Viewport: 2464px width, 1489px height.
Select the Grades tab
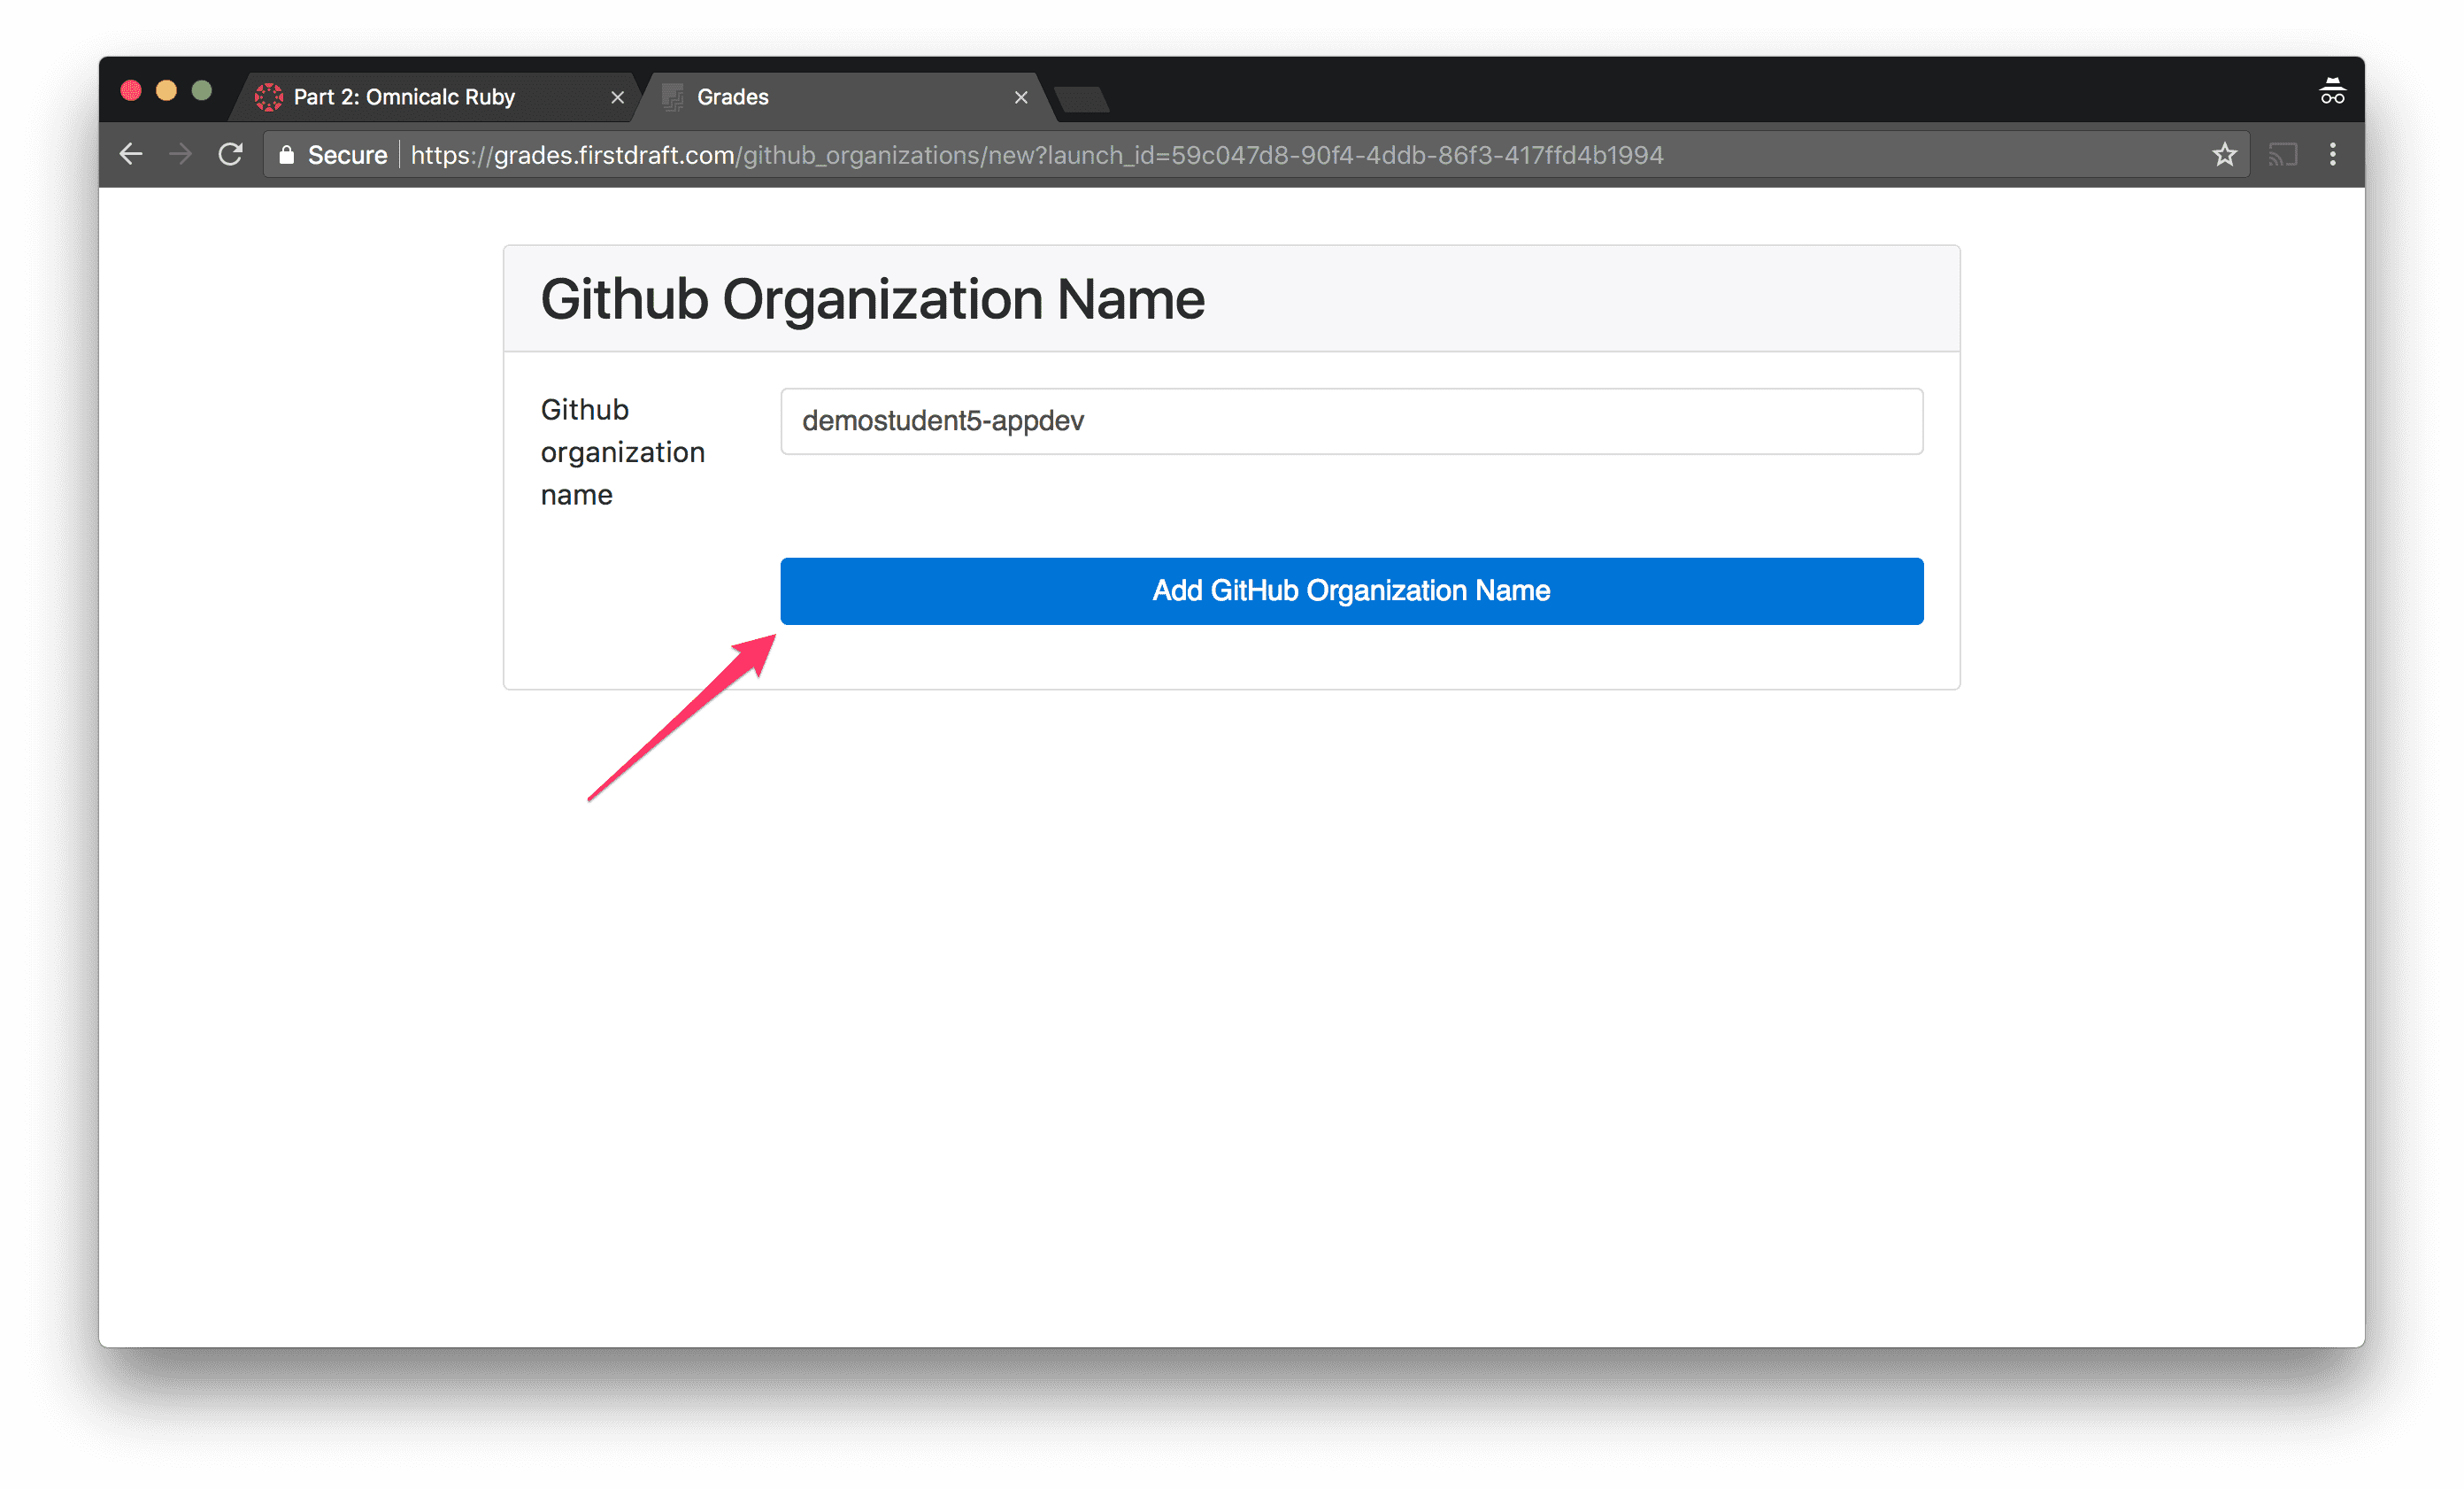coord(847,97)
